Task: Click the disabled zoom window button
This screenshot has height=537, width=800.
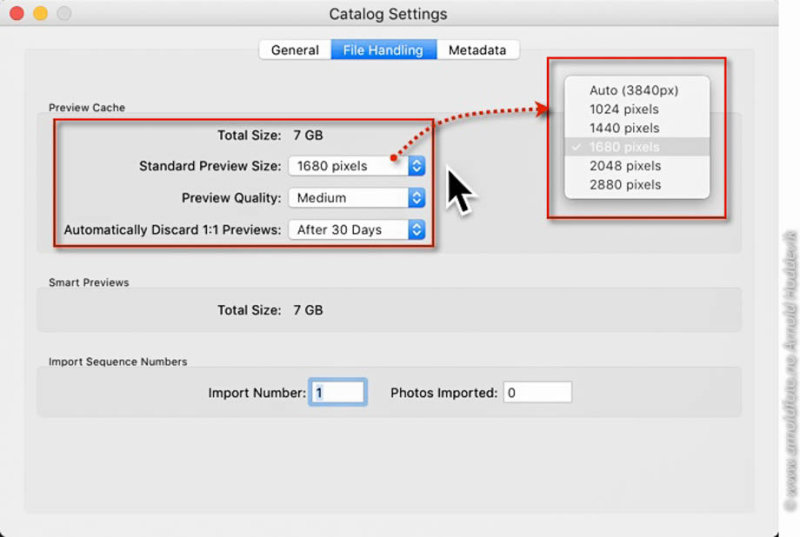Action: point(64,13)
